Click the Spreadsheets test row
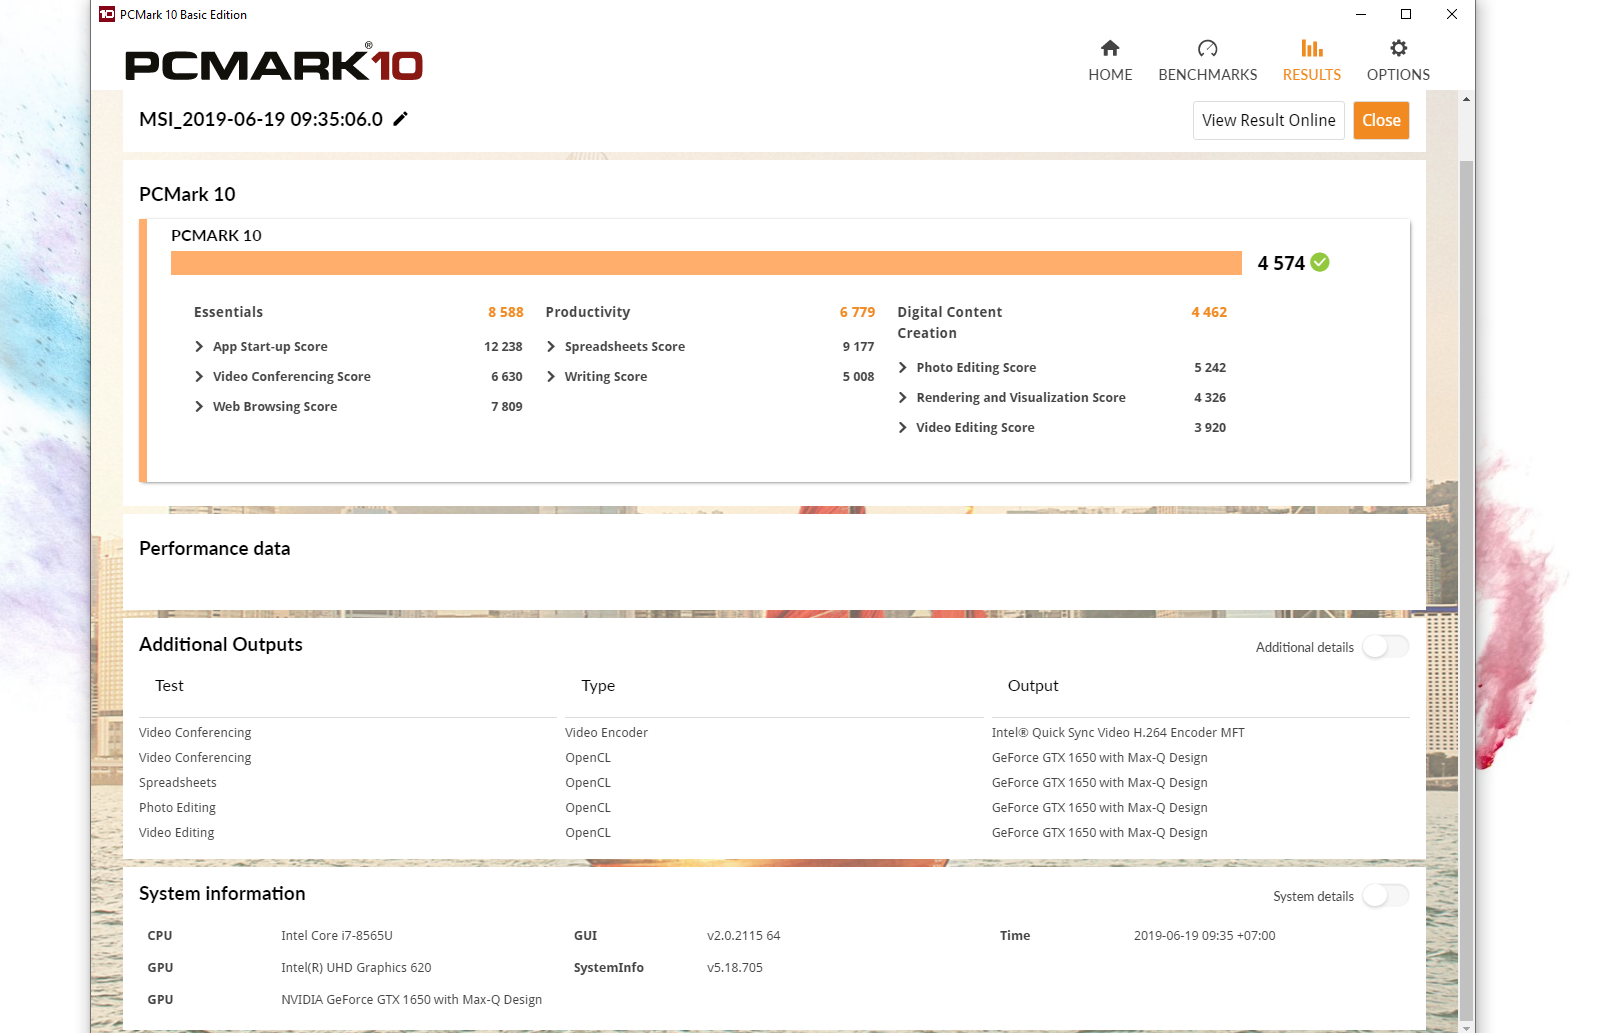This screenshot has width=1614, height=1033. coord(177,783)
